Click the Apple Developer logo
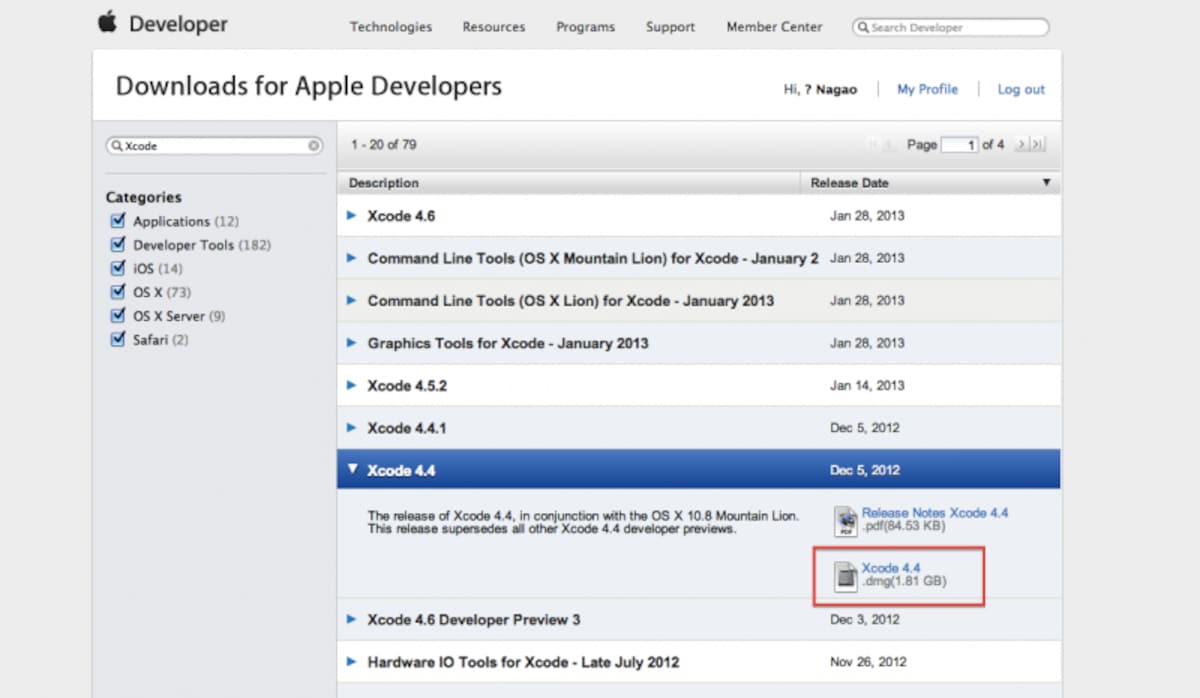1200x698 pixels. pyautogui.click(x=162, y=23)
